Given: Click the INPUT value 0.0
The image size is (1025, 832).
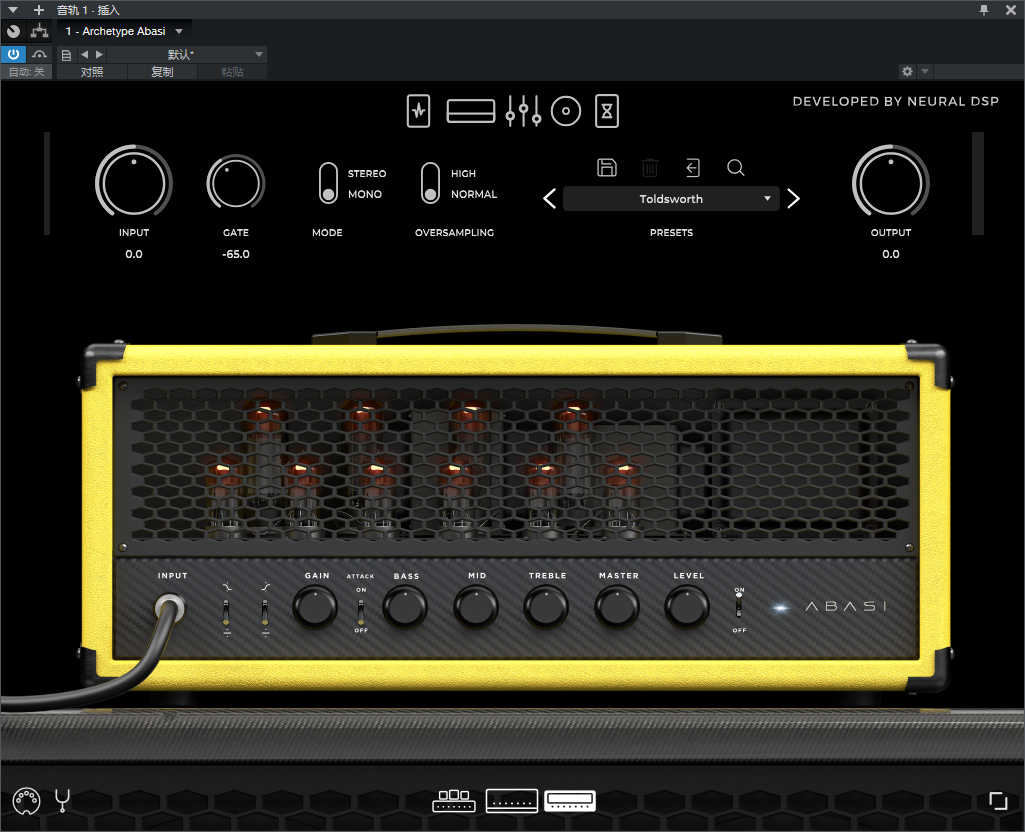Looking at the screenshot, I should pyautogui.click(x=134, y=254).
